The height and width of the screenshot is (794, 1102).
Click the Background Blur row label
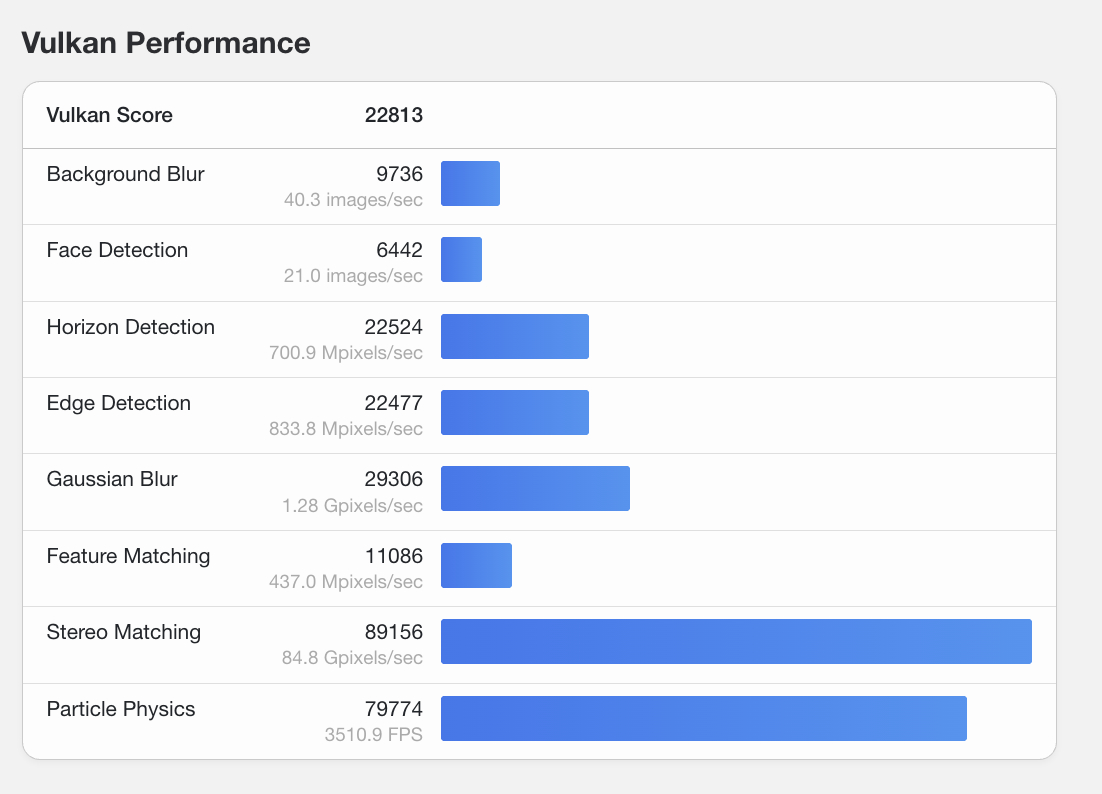point(125,174)
